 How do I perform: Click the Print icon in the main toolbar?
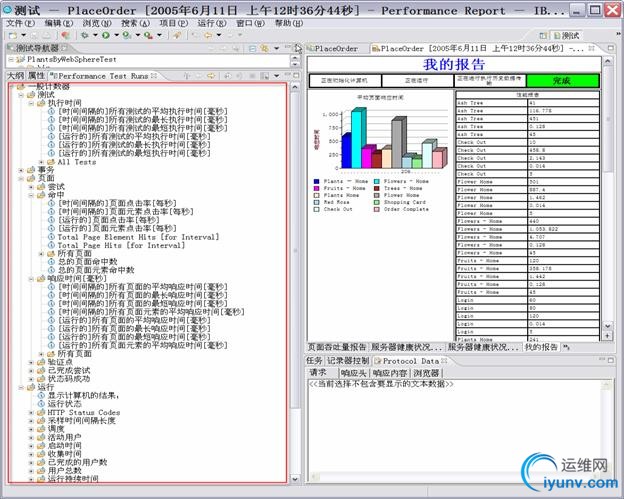47,35
